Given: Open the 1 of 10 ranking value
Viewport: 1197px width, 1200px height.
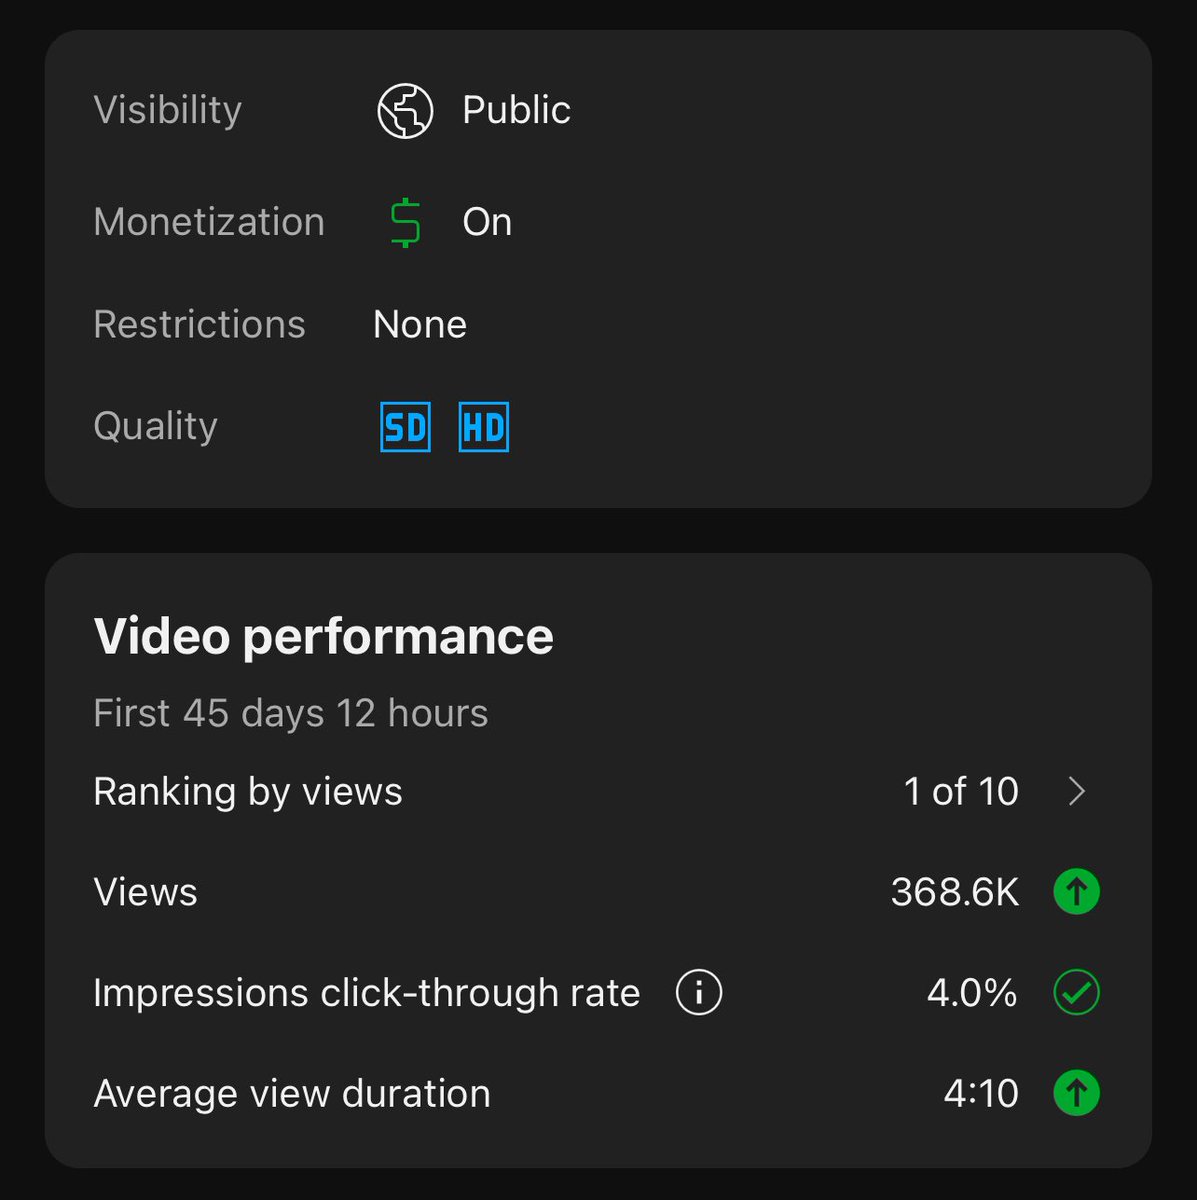Looking at the screenshot, I should pyautogui.click(x=961, y=791).
